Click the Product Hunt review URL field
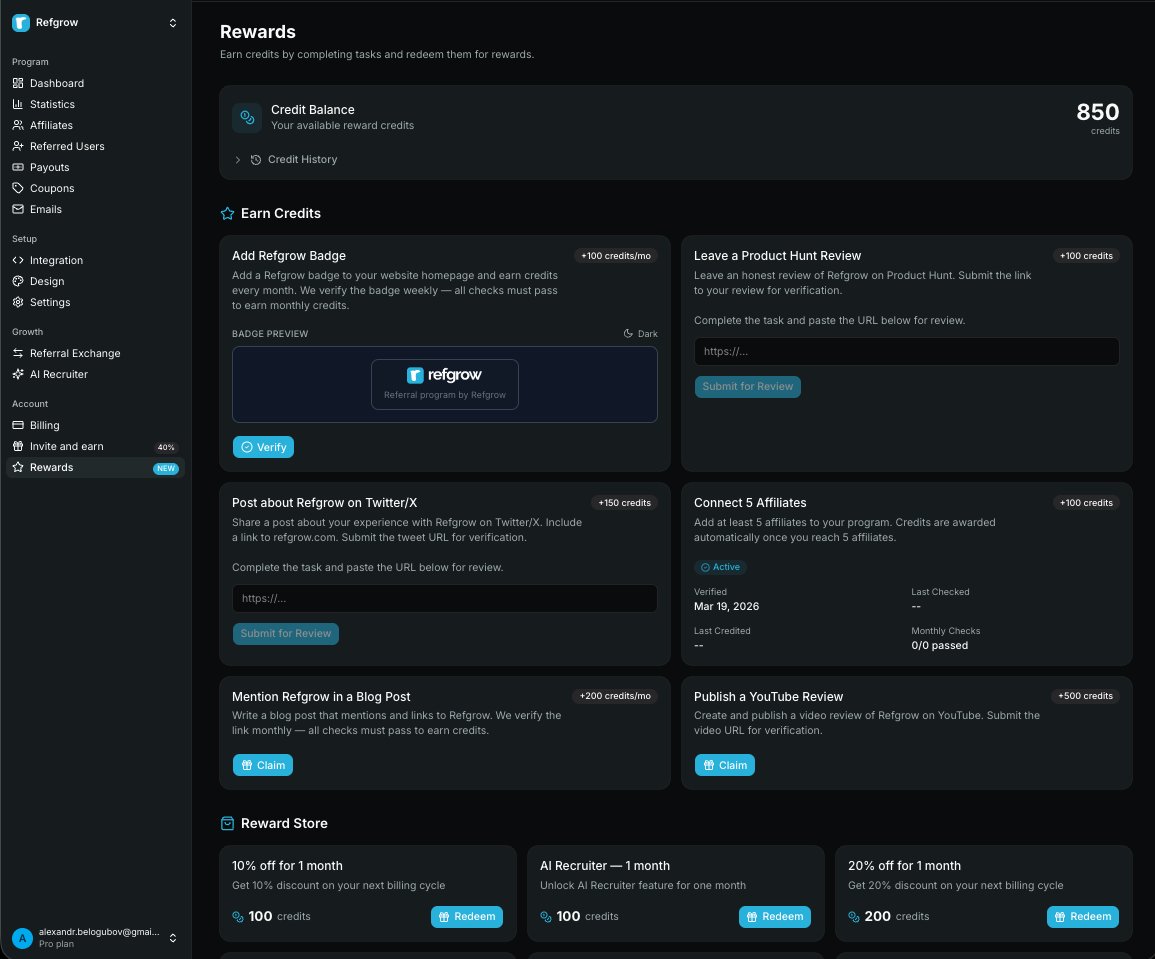 (906, 351)
